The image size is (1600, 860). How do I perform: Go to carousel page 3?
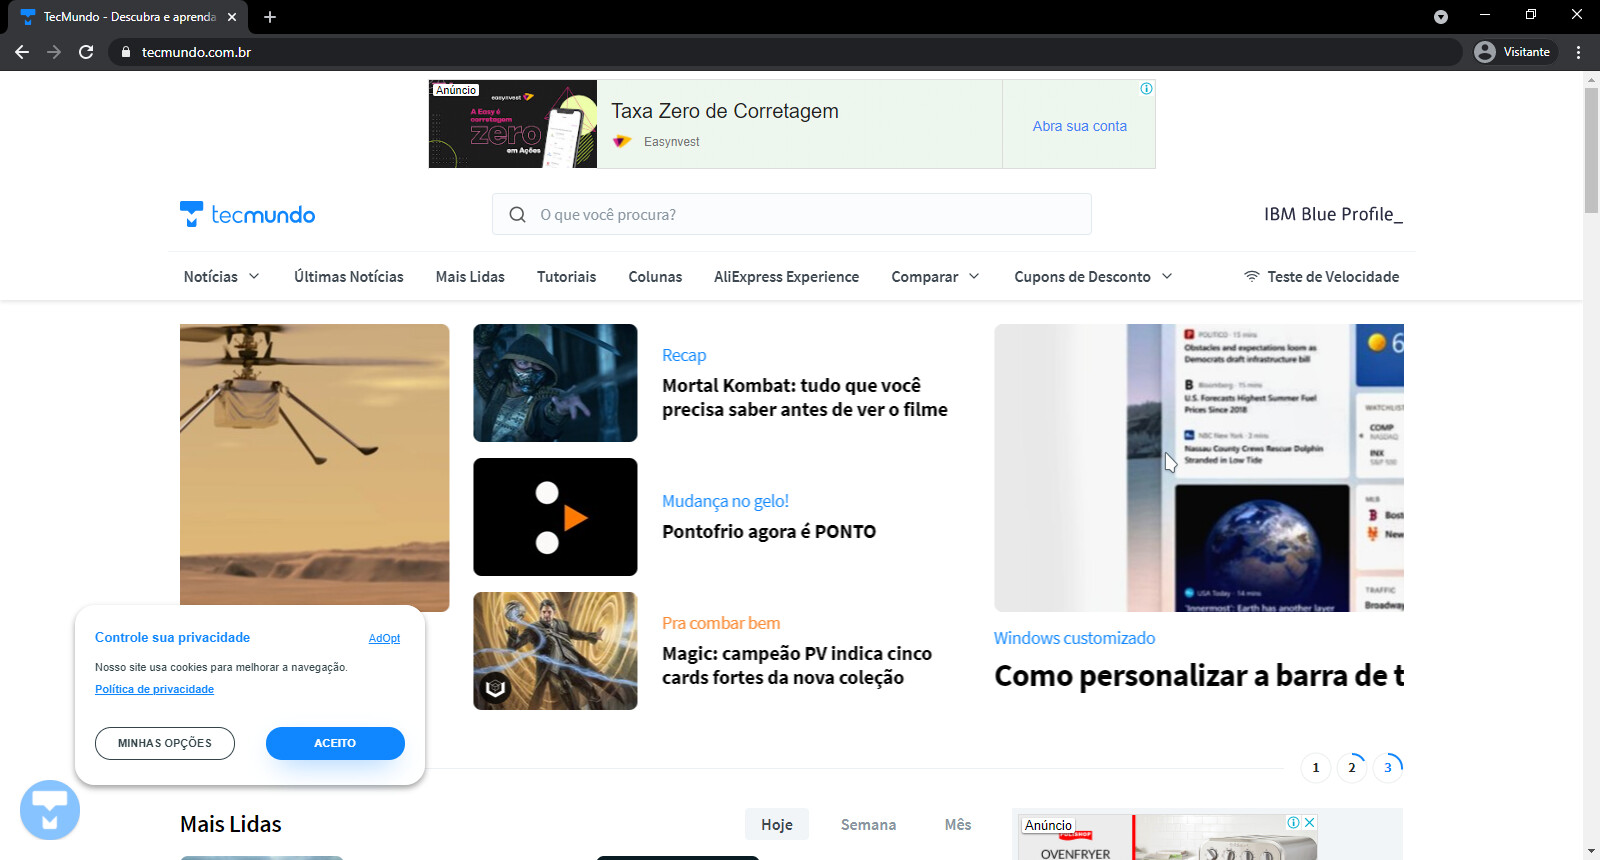tap(1388, 768)
